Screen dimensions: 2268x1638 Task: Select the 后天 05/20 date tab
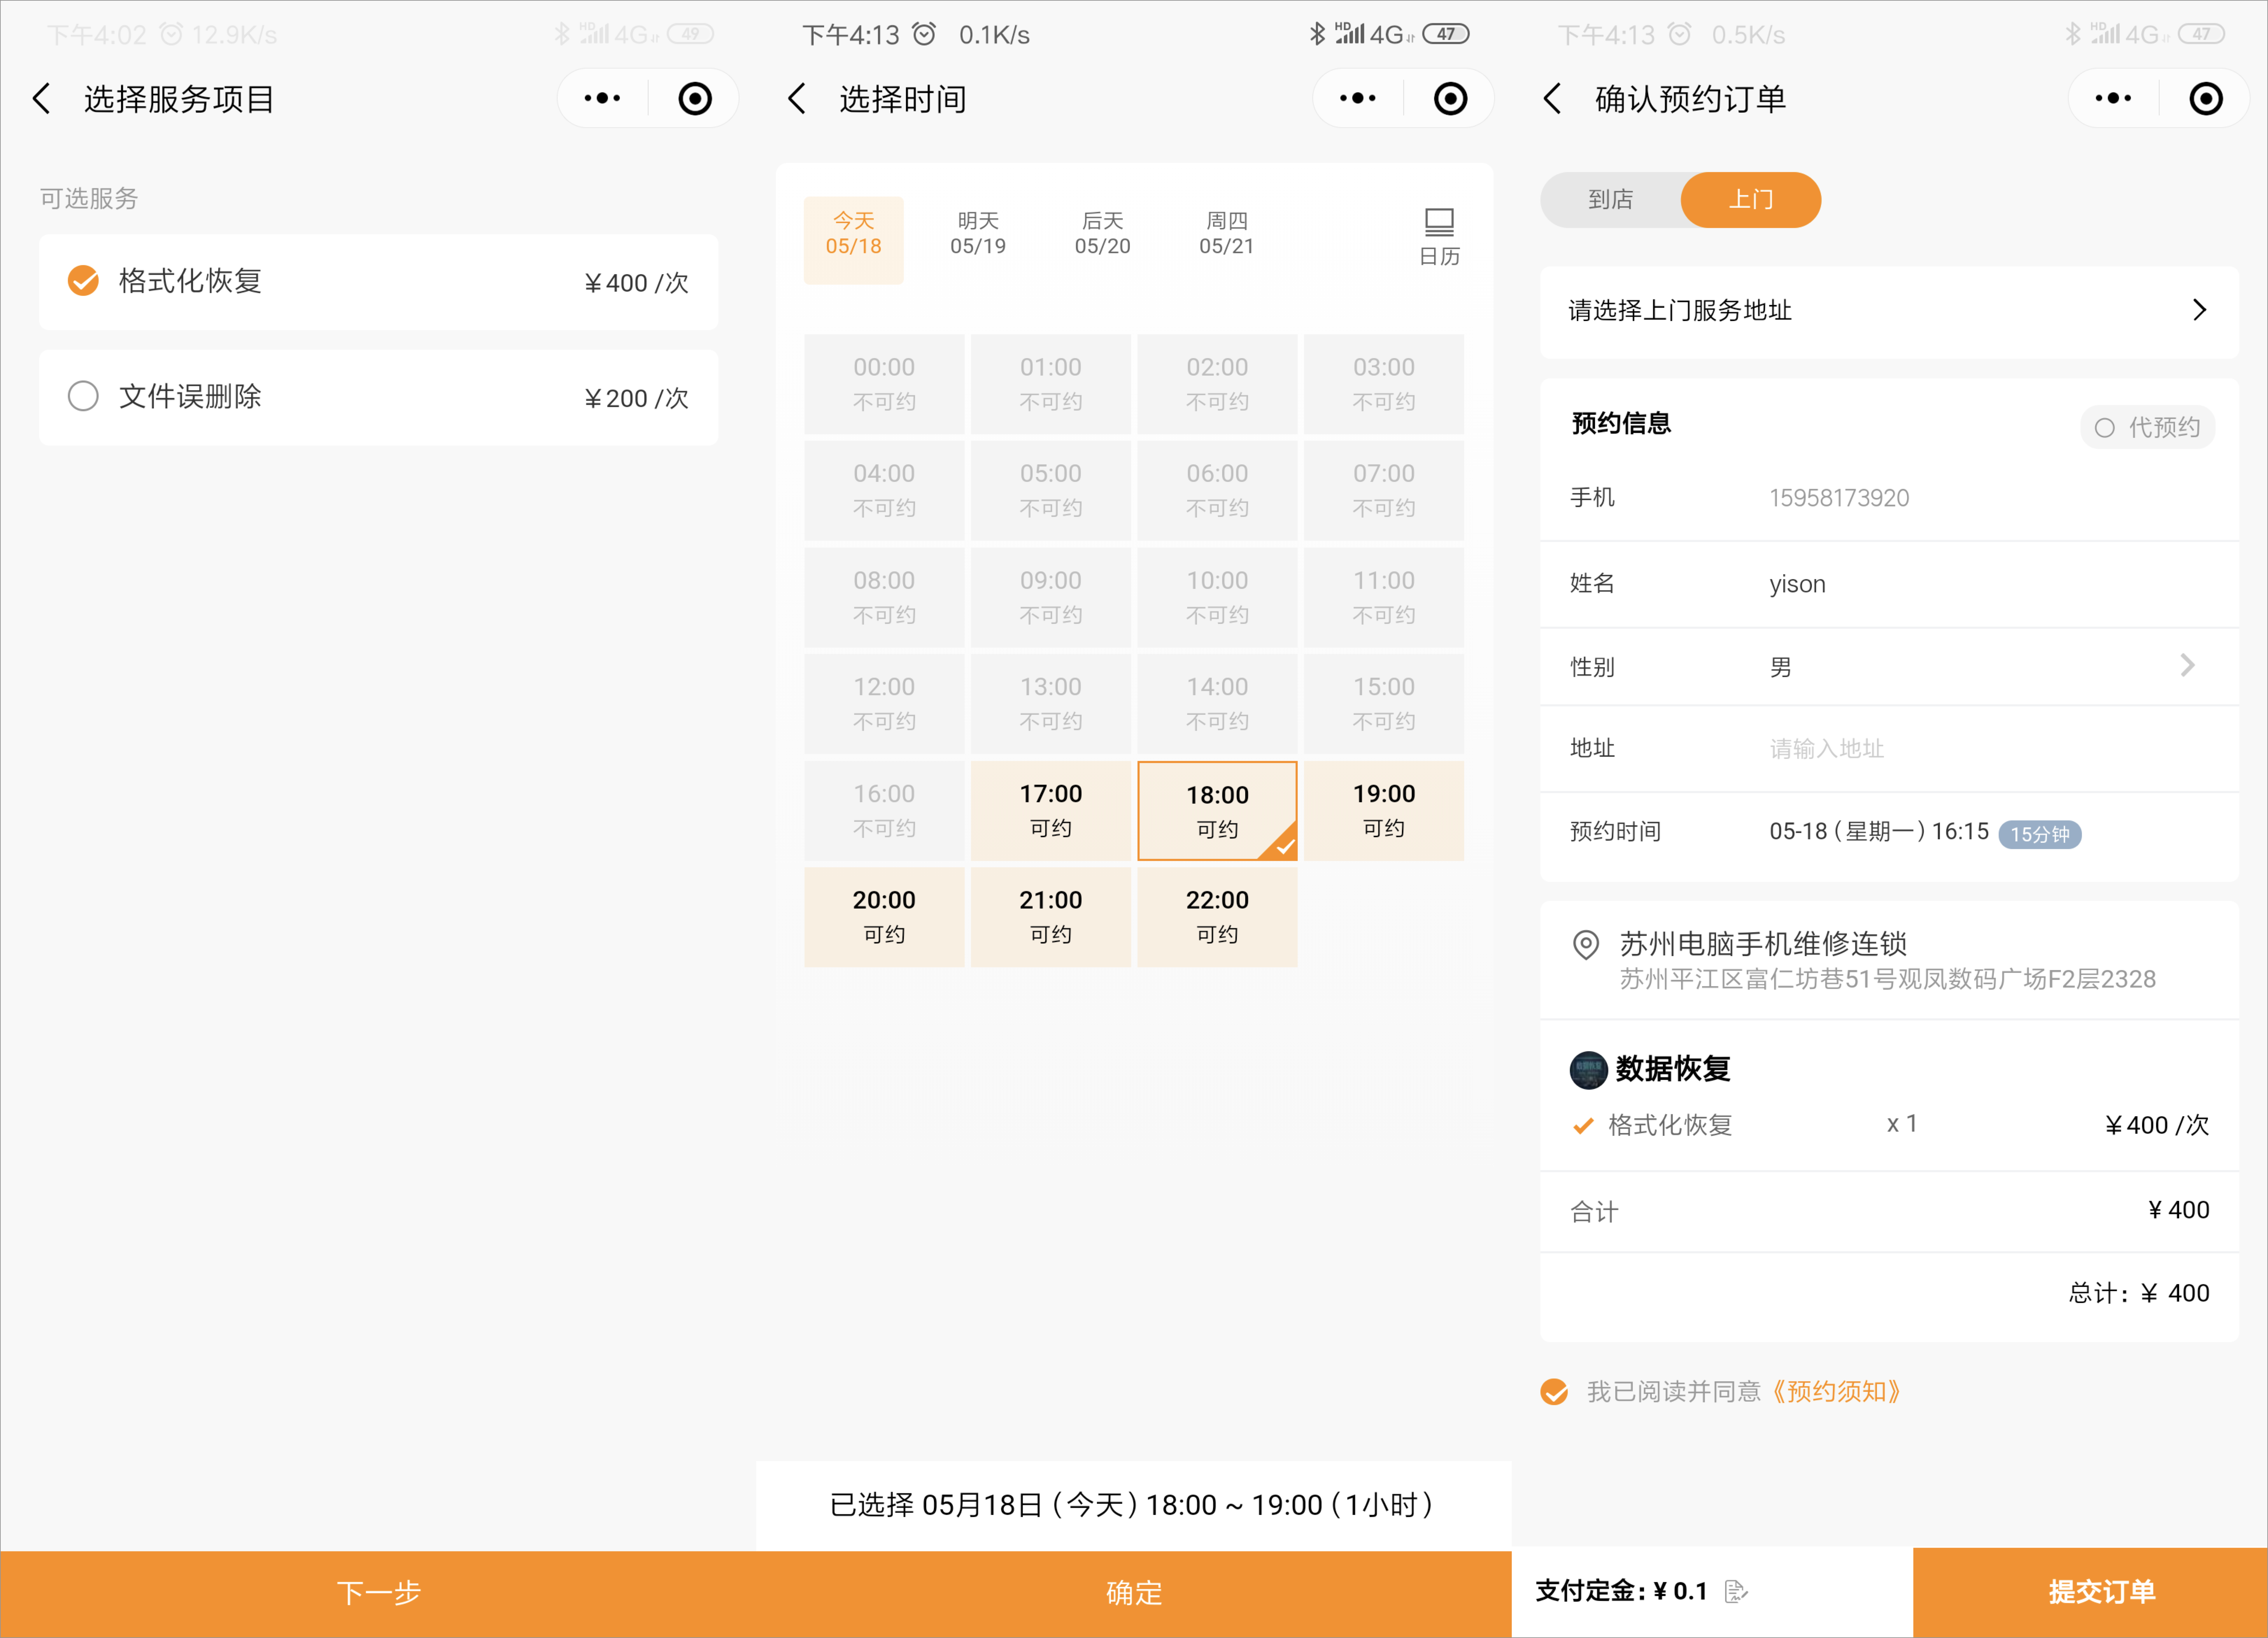coord(1102,234)
